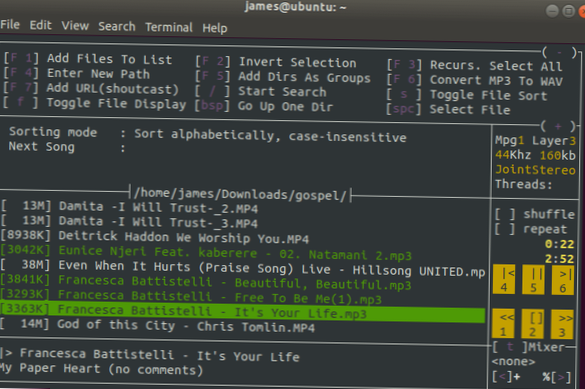
Task: Click F4 Enter New Path
Action: [77, 73]
